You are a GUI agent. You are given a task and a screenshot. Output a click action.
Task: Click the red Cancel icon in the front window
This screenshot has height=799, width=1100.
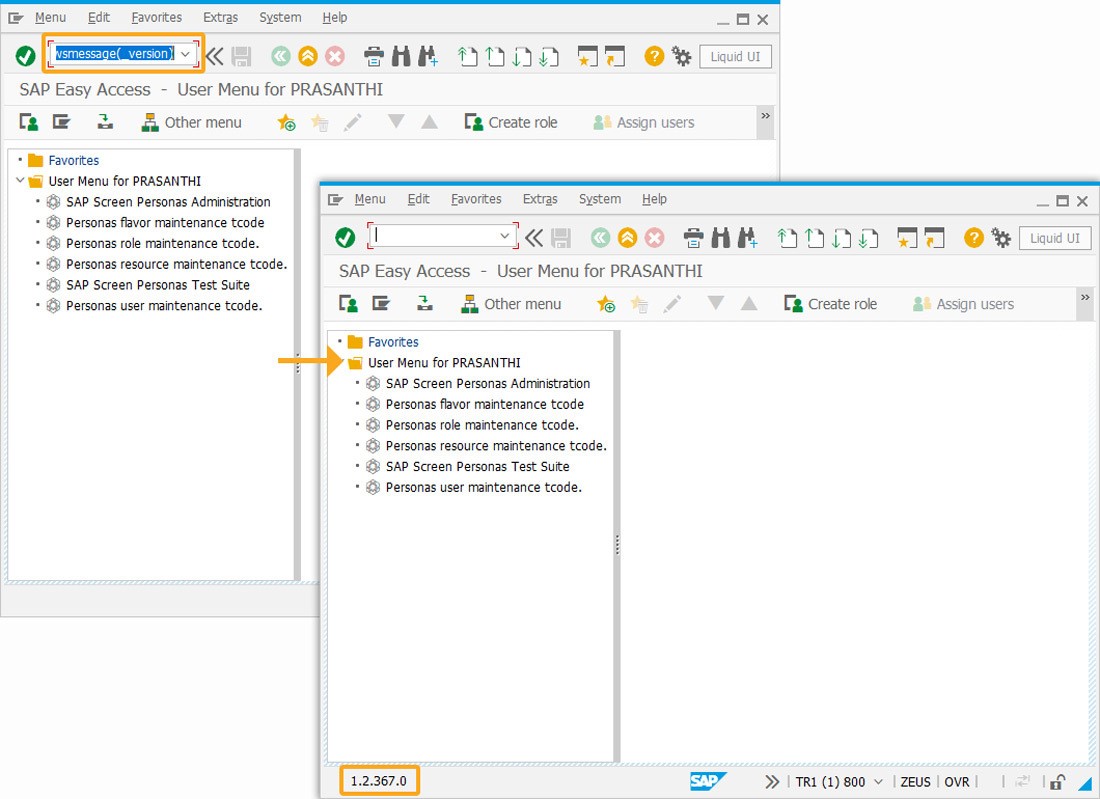point(655,238)
